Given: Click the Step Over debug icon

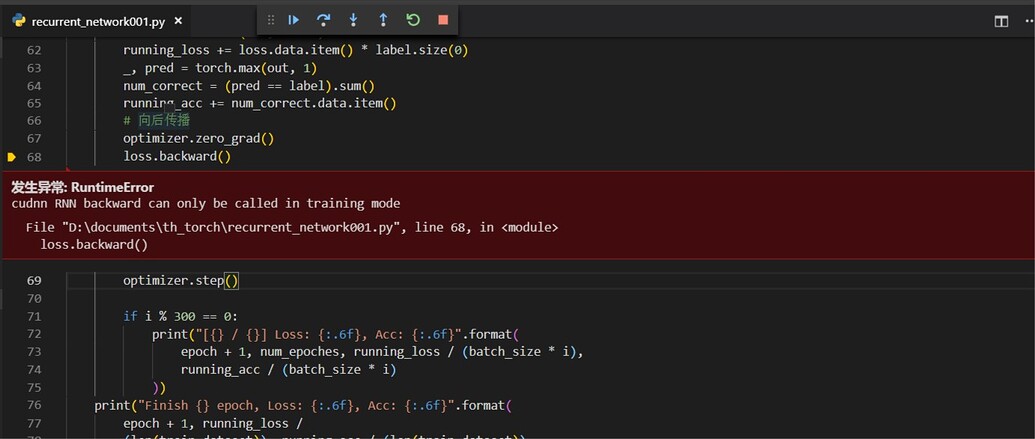Looking at the screenshot, I should pos(323,20).
